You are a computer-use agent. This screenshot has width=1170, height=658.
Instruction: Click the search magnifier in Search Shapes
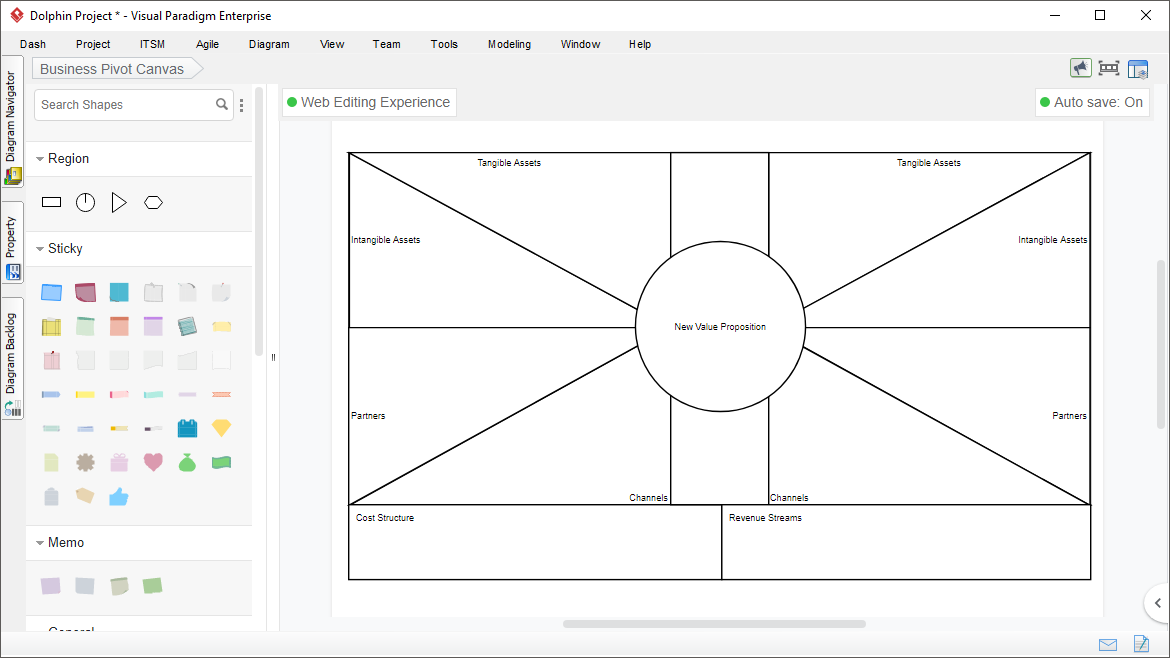click(x=222, y=104)
